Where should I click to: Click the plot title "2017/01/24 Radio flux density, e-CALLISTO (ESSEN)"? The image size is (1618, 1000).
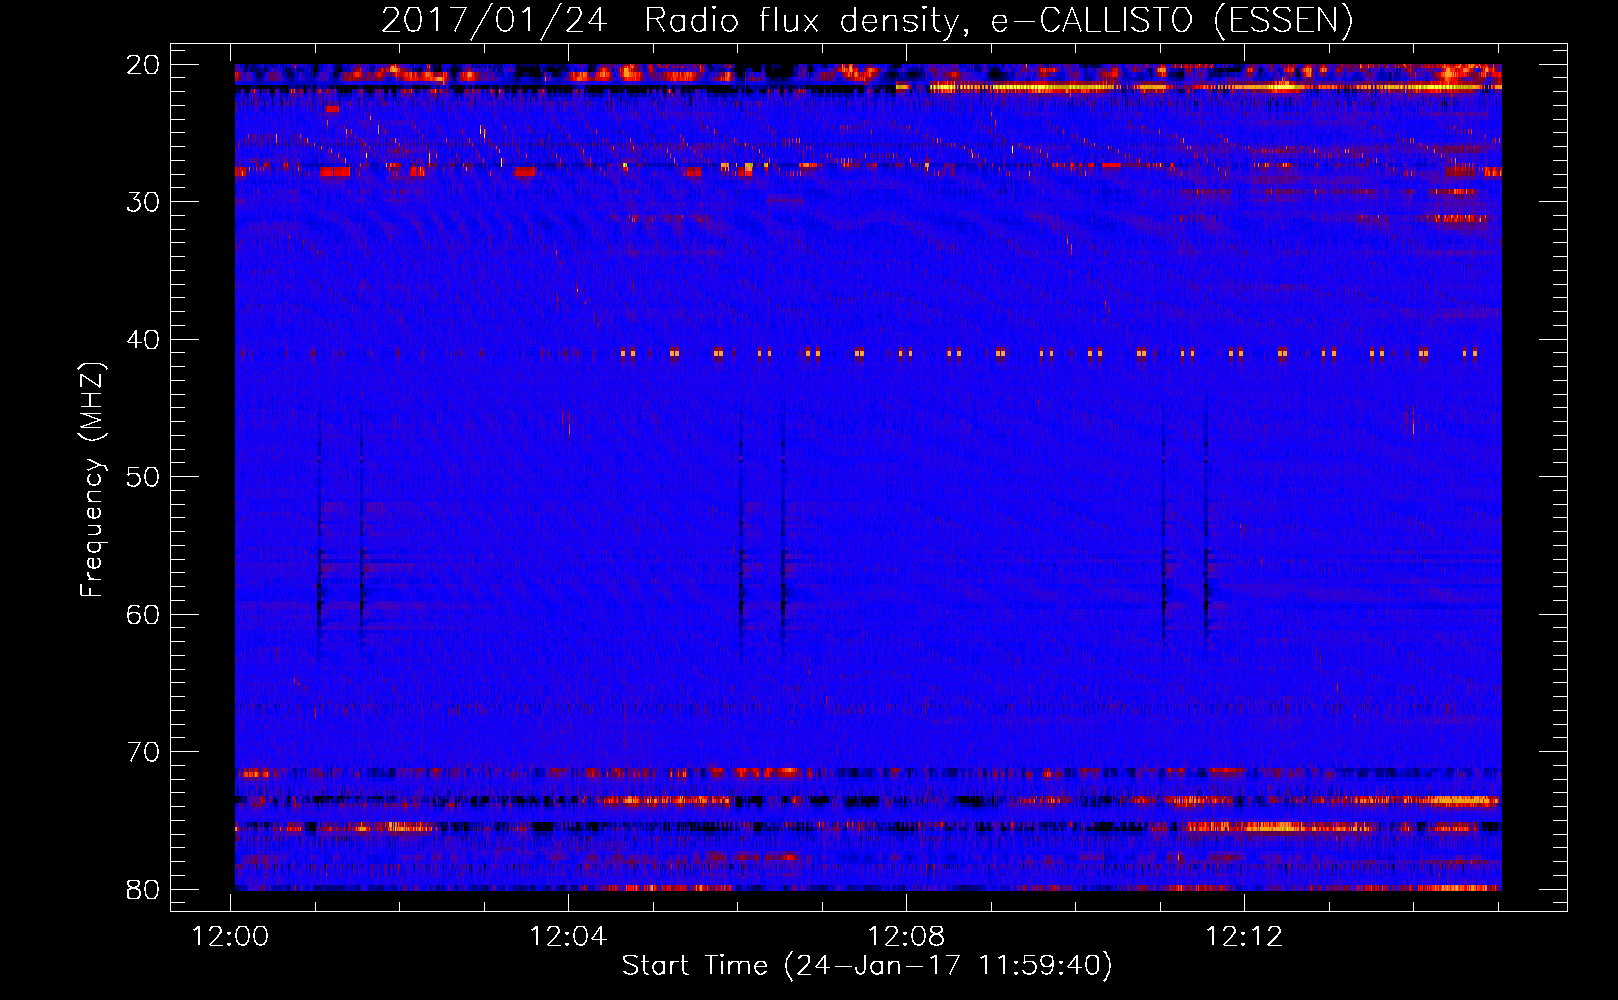coord(867,21)
